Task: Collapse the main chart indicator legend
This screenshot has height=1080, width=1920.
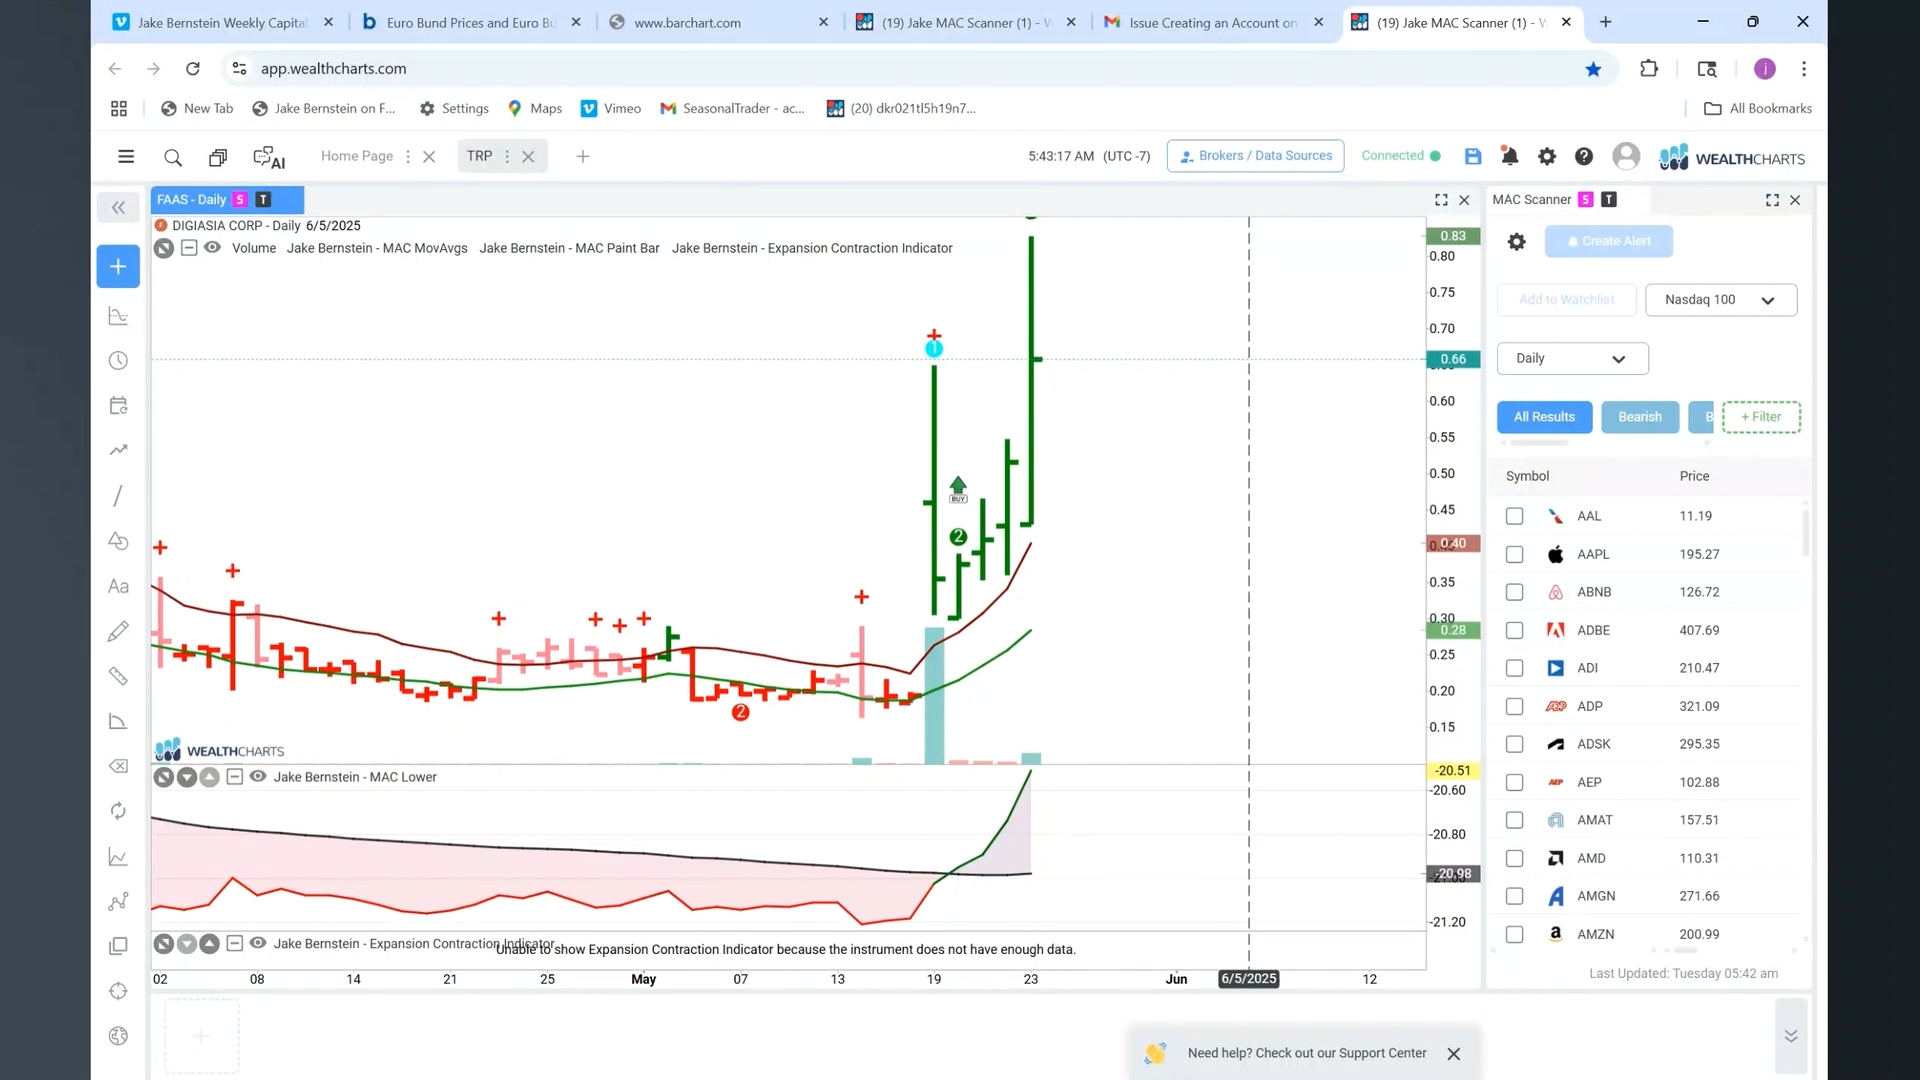Action: click(189, 247)
